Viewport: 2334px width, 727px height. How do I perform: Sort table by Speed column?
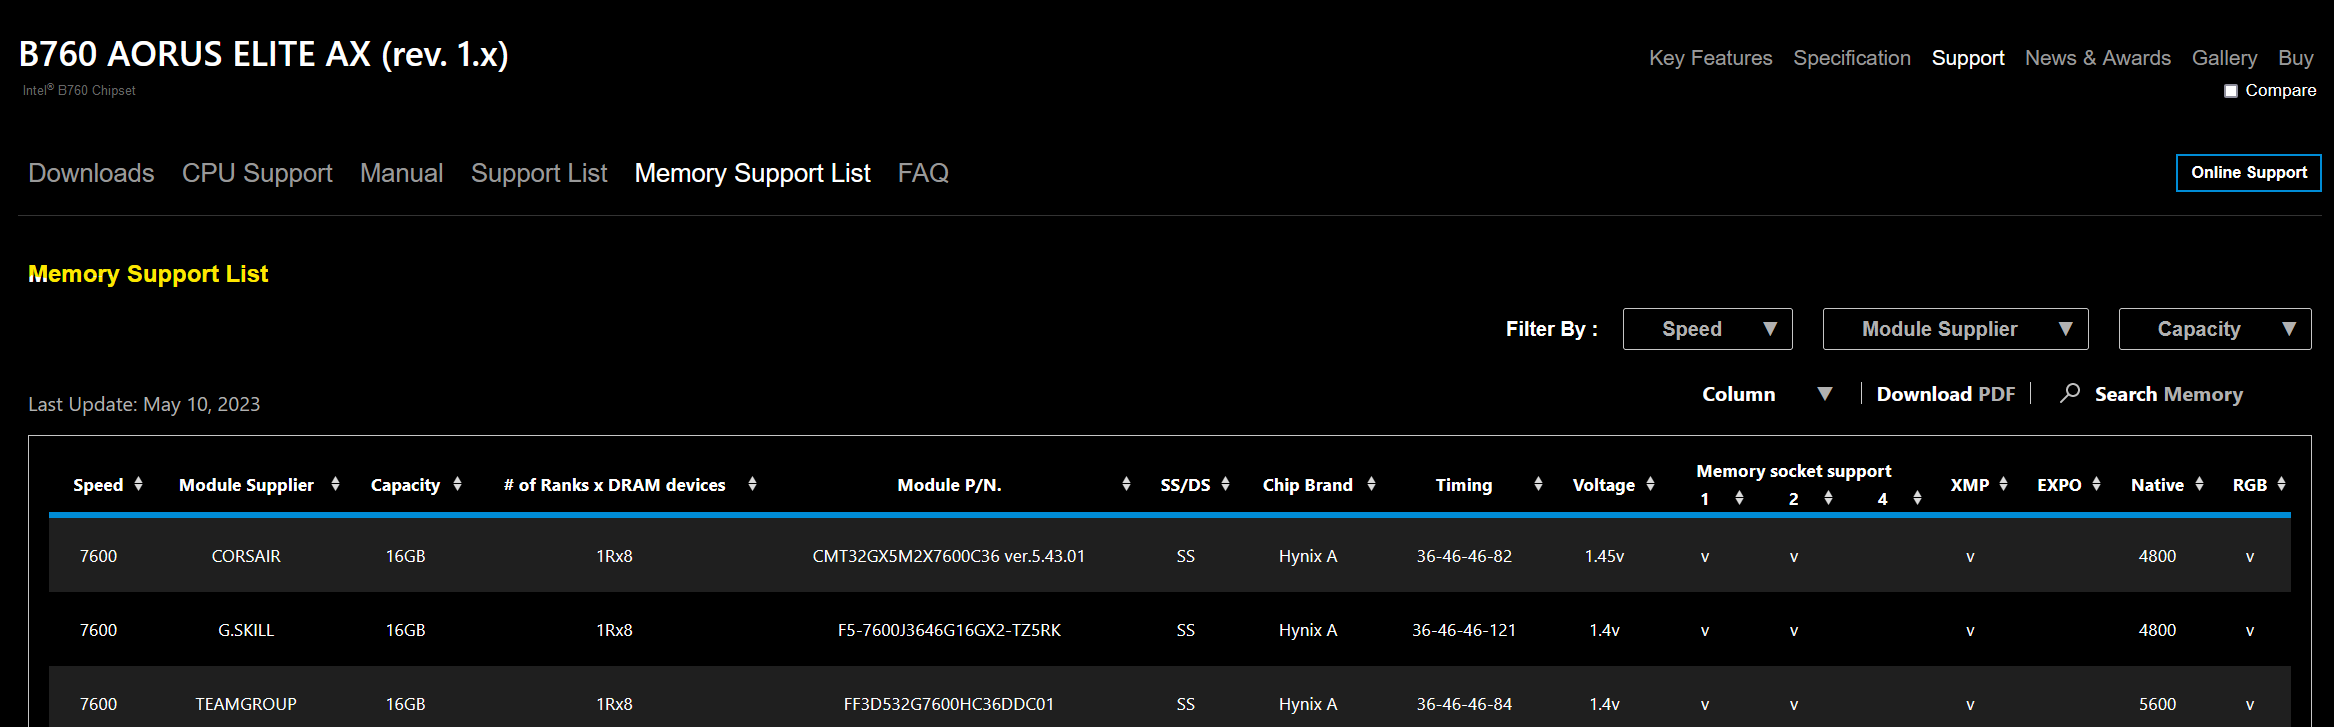point(138,484)
